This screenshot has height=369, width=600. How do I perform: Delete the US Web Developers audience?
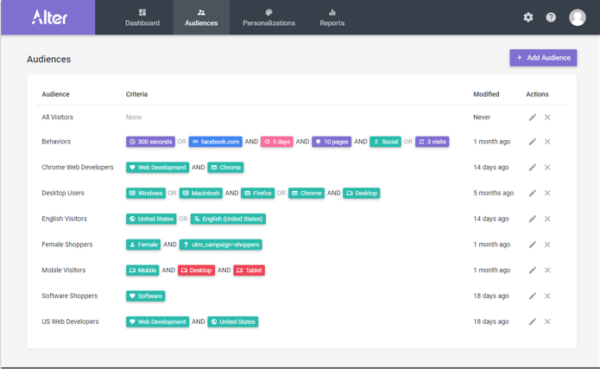(547, 322)
